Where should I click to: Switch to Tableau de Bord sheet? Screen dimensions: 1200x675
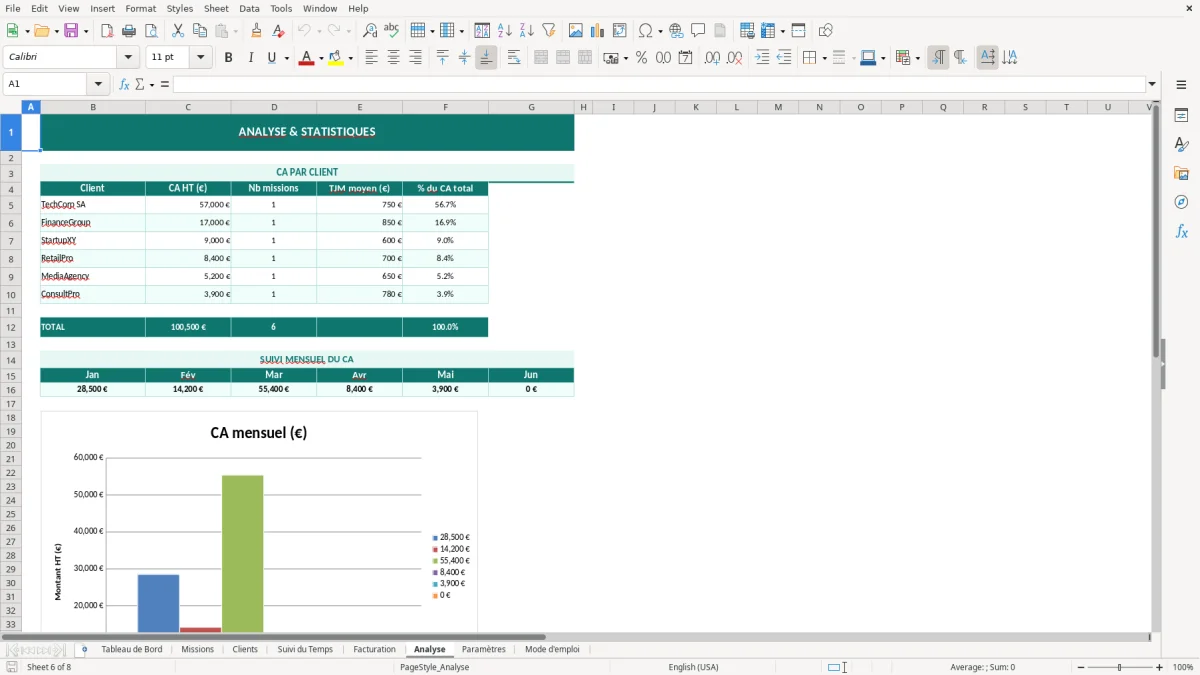click(131, 649)
